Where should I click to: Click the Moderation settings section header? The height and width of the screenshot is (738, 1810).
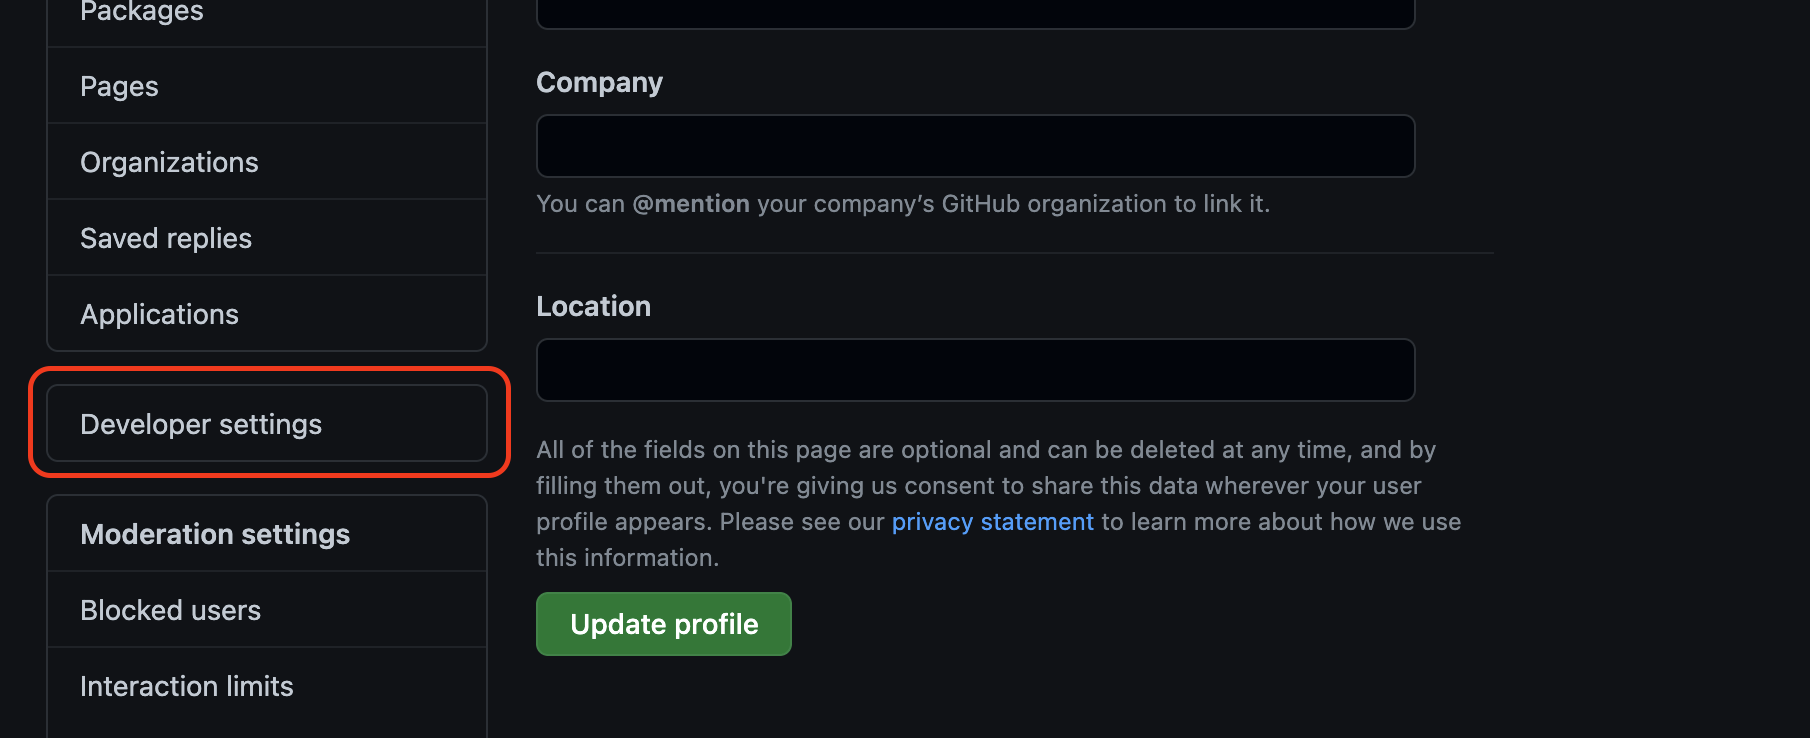pyautogui.click(x=267, y=534)
